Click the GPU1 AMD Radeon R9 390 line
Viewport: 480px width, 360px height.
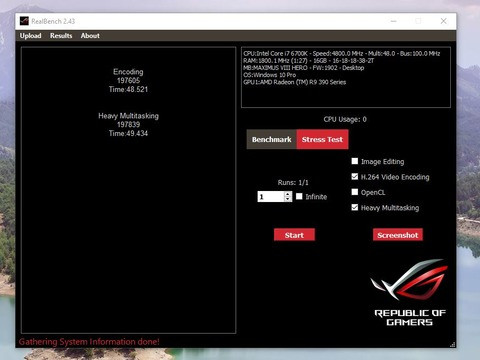(x=295, y=82)
